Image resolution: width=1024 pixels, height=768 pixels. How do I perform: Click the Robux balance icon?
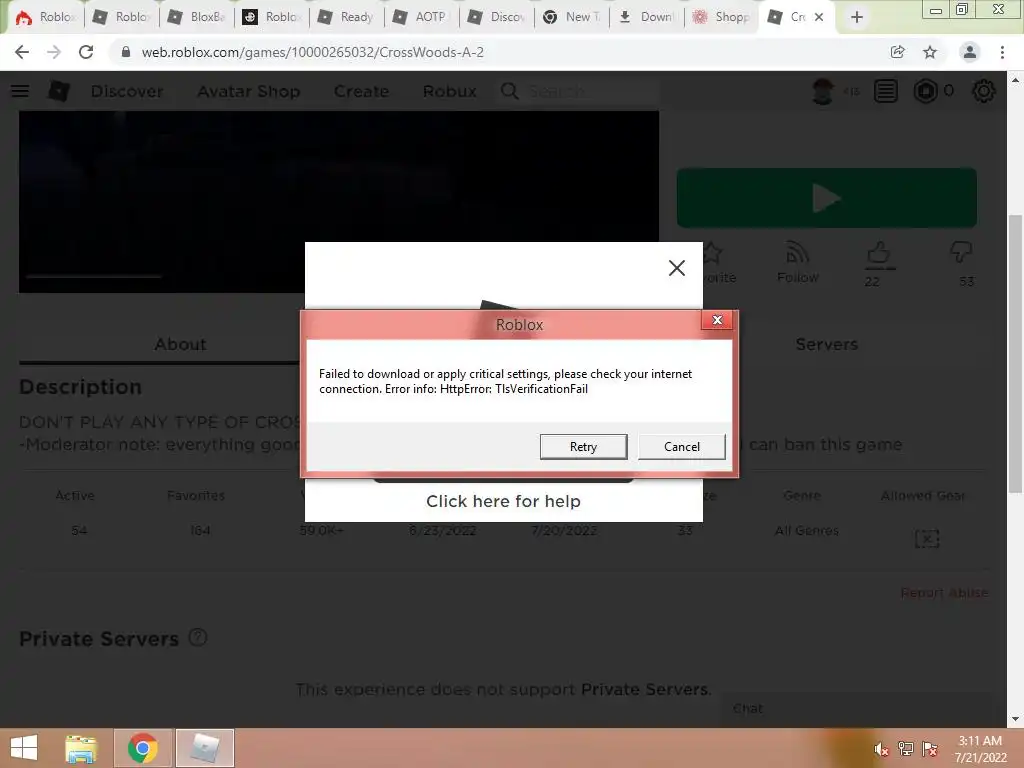click(925, 91)
